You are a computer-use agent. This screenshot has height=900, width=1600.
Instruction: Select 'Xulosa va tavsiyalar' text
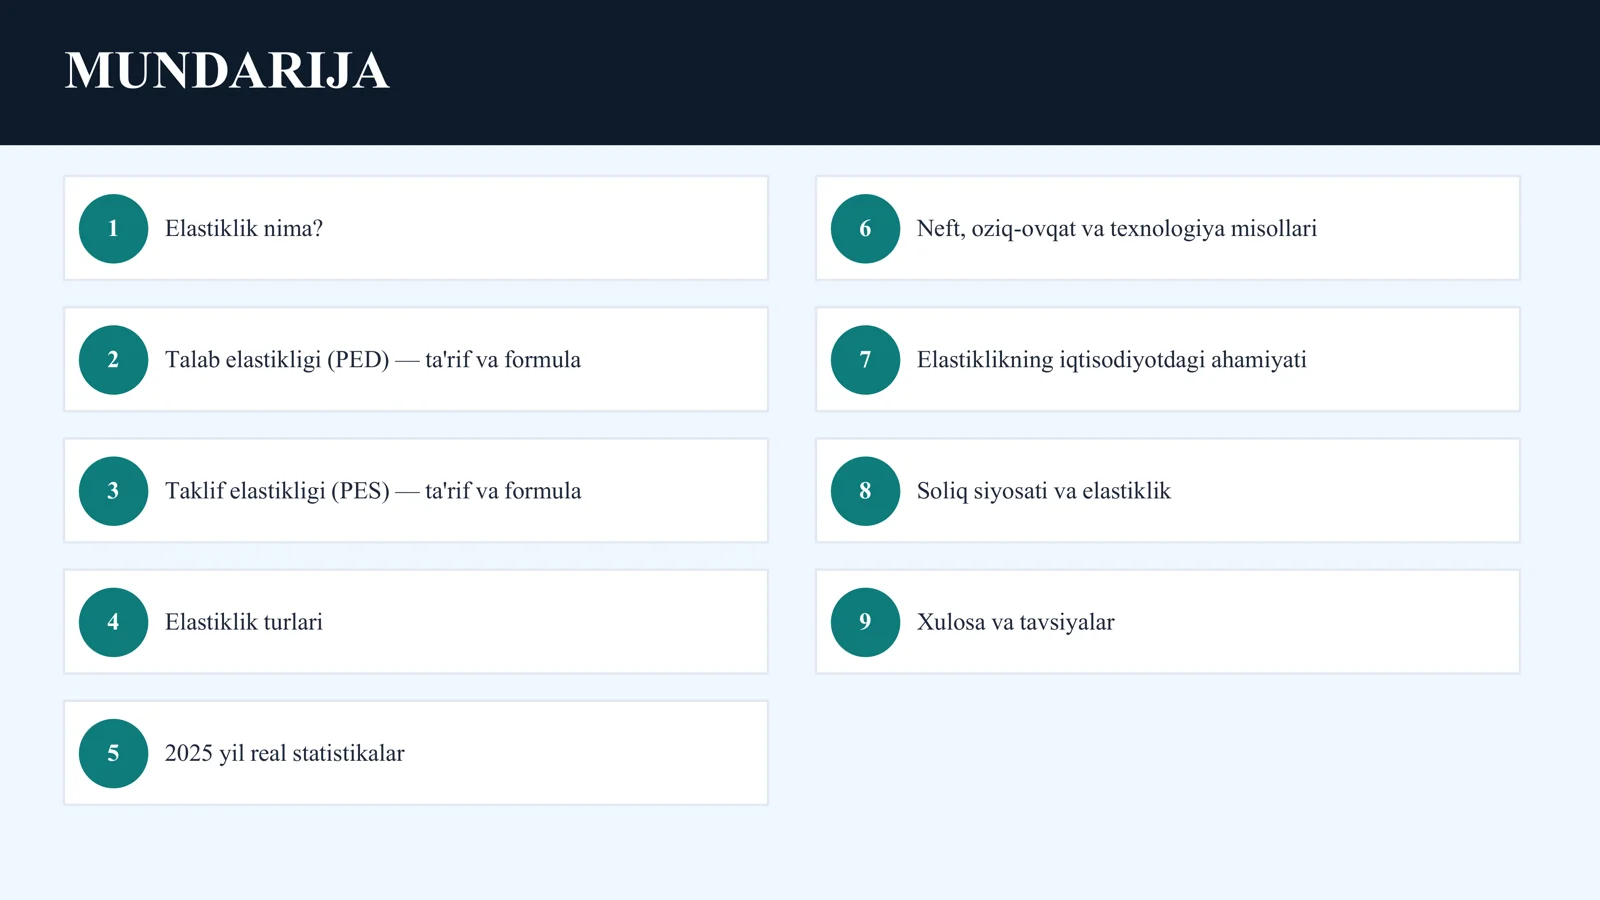(x=1016, y=622)
